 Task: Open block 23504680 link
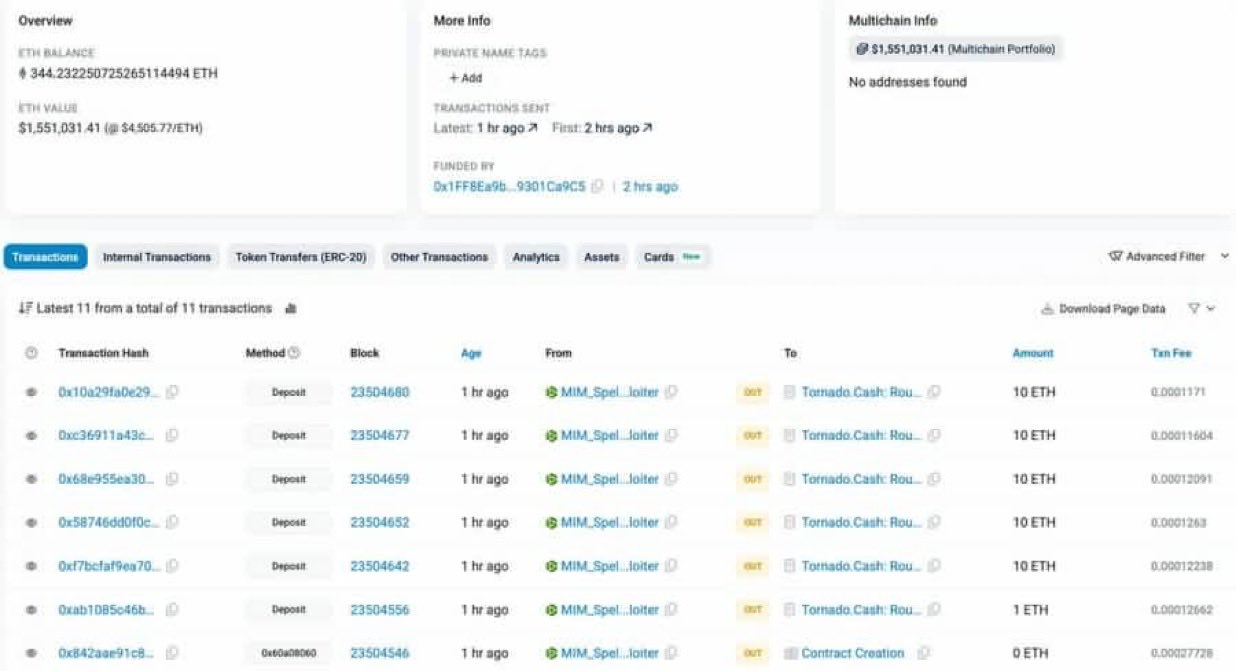point(379,392)
